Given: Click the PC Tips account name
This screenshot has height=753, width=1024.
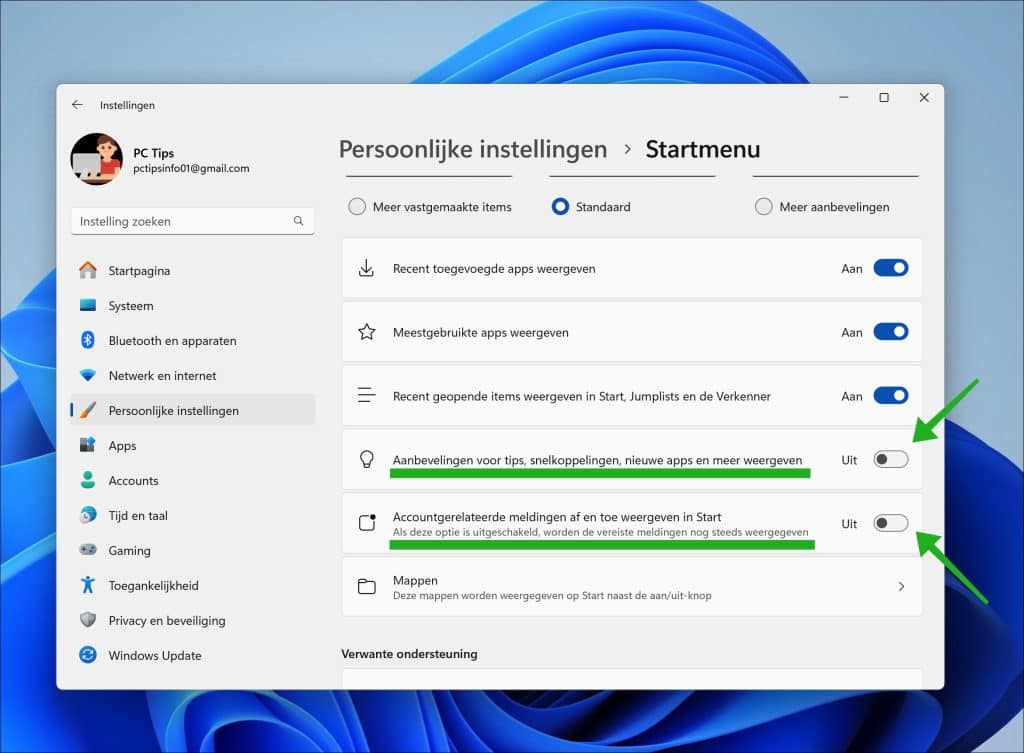Looking at the screenshot, I should click(x=153, y=153).
